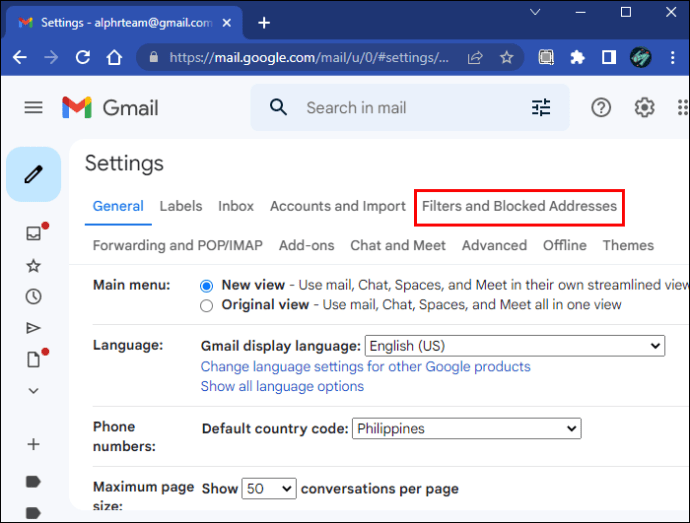Select the New view radio button
This screenshot has width=690, height=523.
[206, 286]
